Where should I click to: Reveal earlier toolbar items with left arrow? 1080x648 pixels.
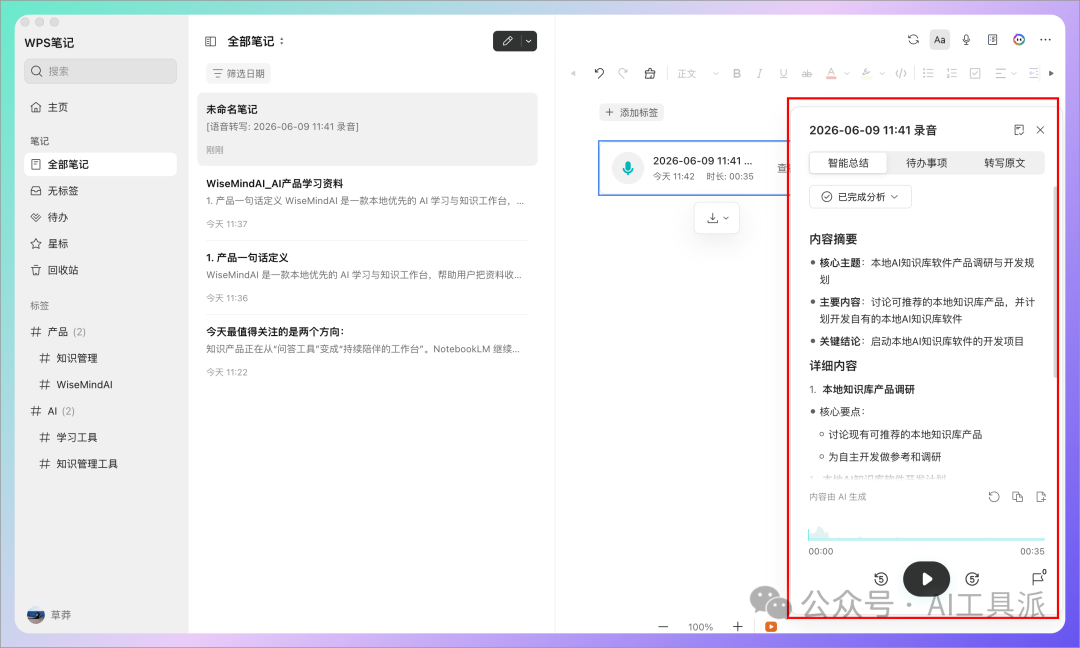(572, 73)
